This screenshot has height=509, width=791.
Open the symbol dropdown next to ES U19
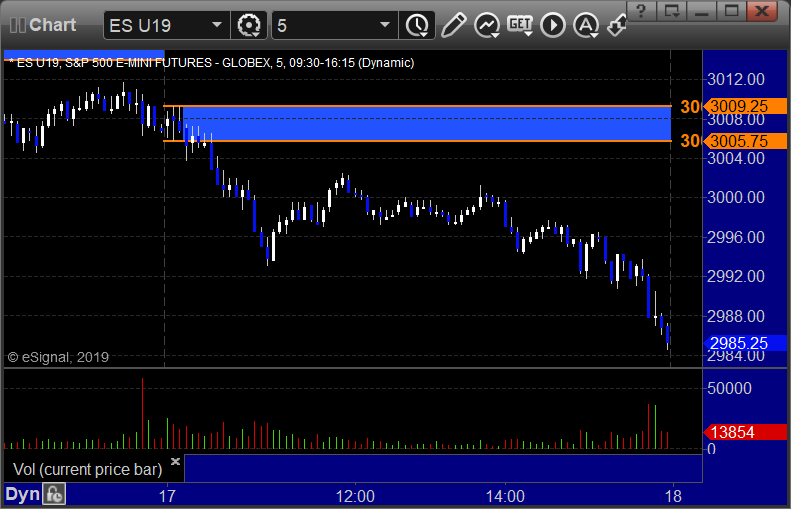pyautogui.click(x=217, y=25)
